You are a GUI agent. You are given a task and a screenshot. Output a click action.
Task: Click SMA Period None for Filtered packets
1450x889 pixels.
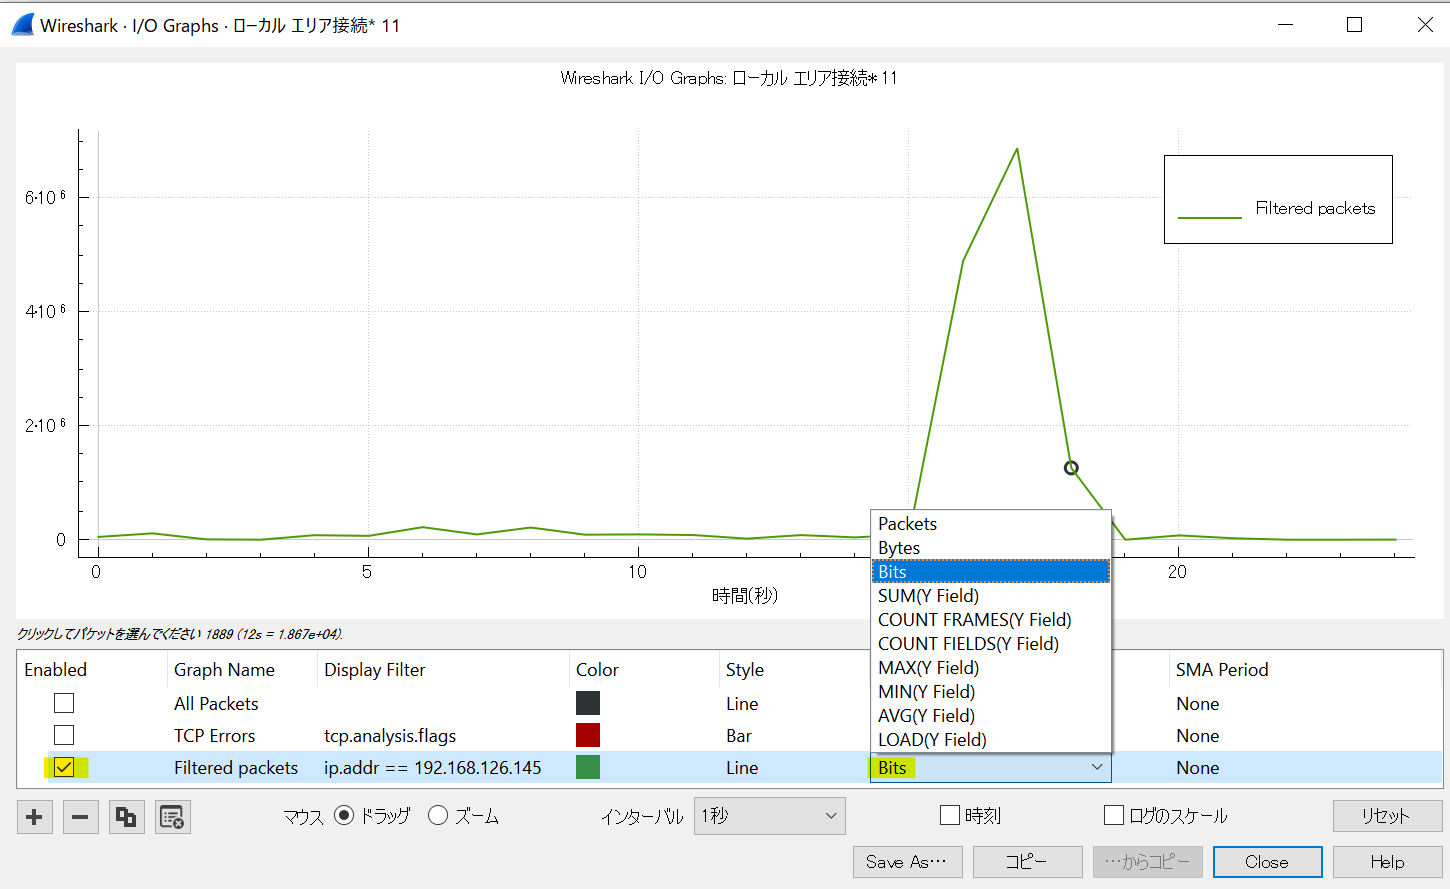(x=1198, y=768)
